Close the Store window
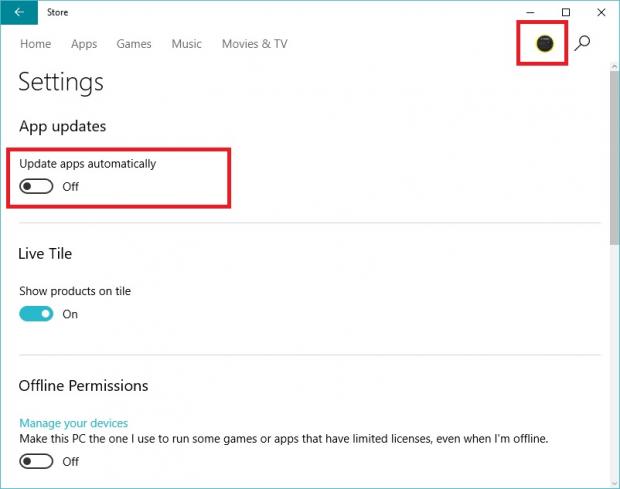The width and height of the screenshot is (620, 489). pos(600,12)
